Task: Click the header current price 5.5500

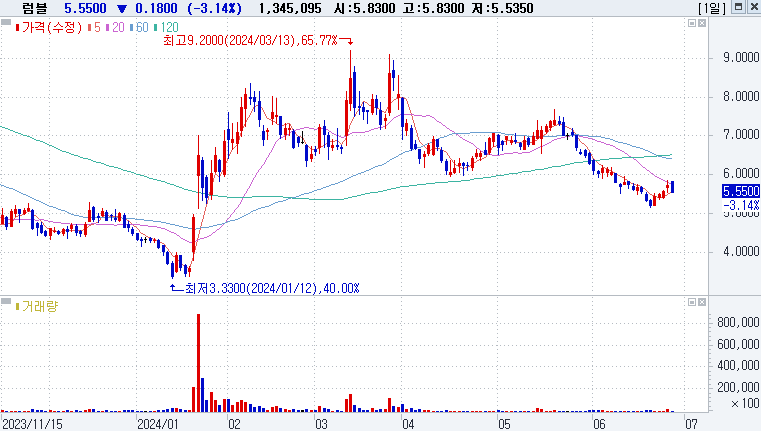Action: [x=85, y=8]
